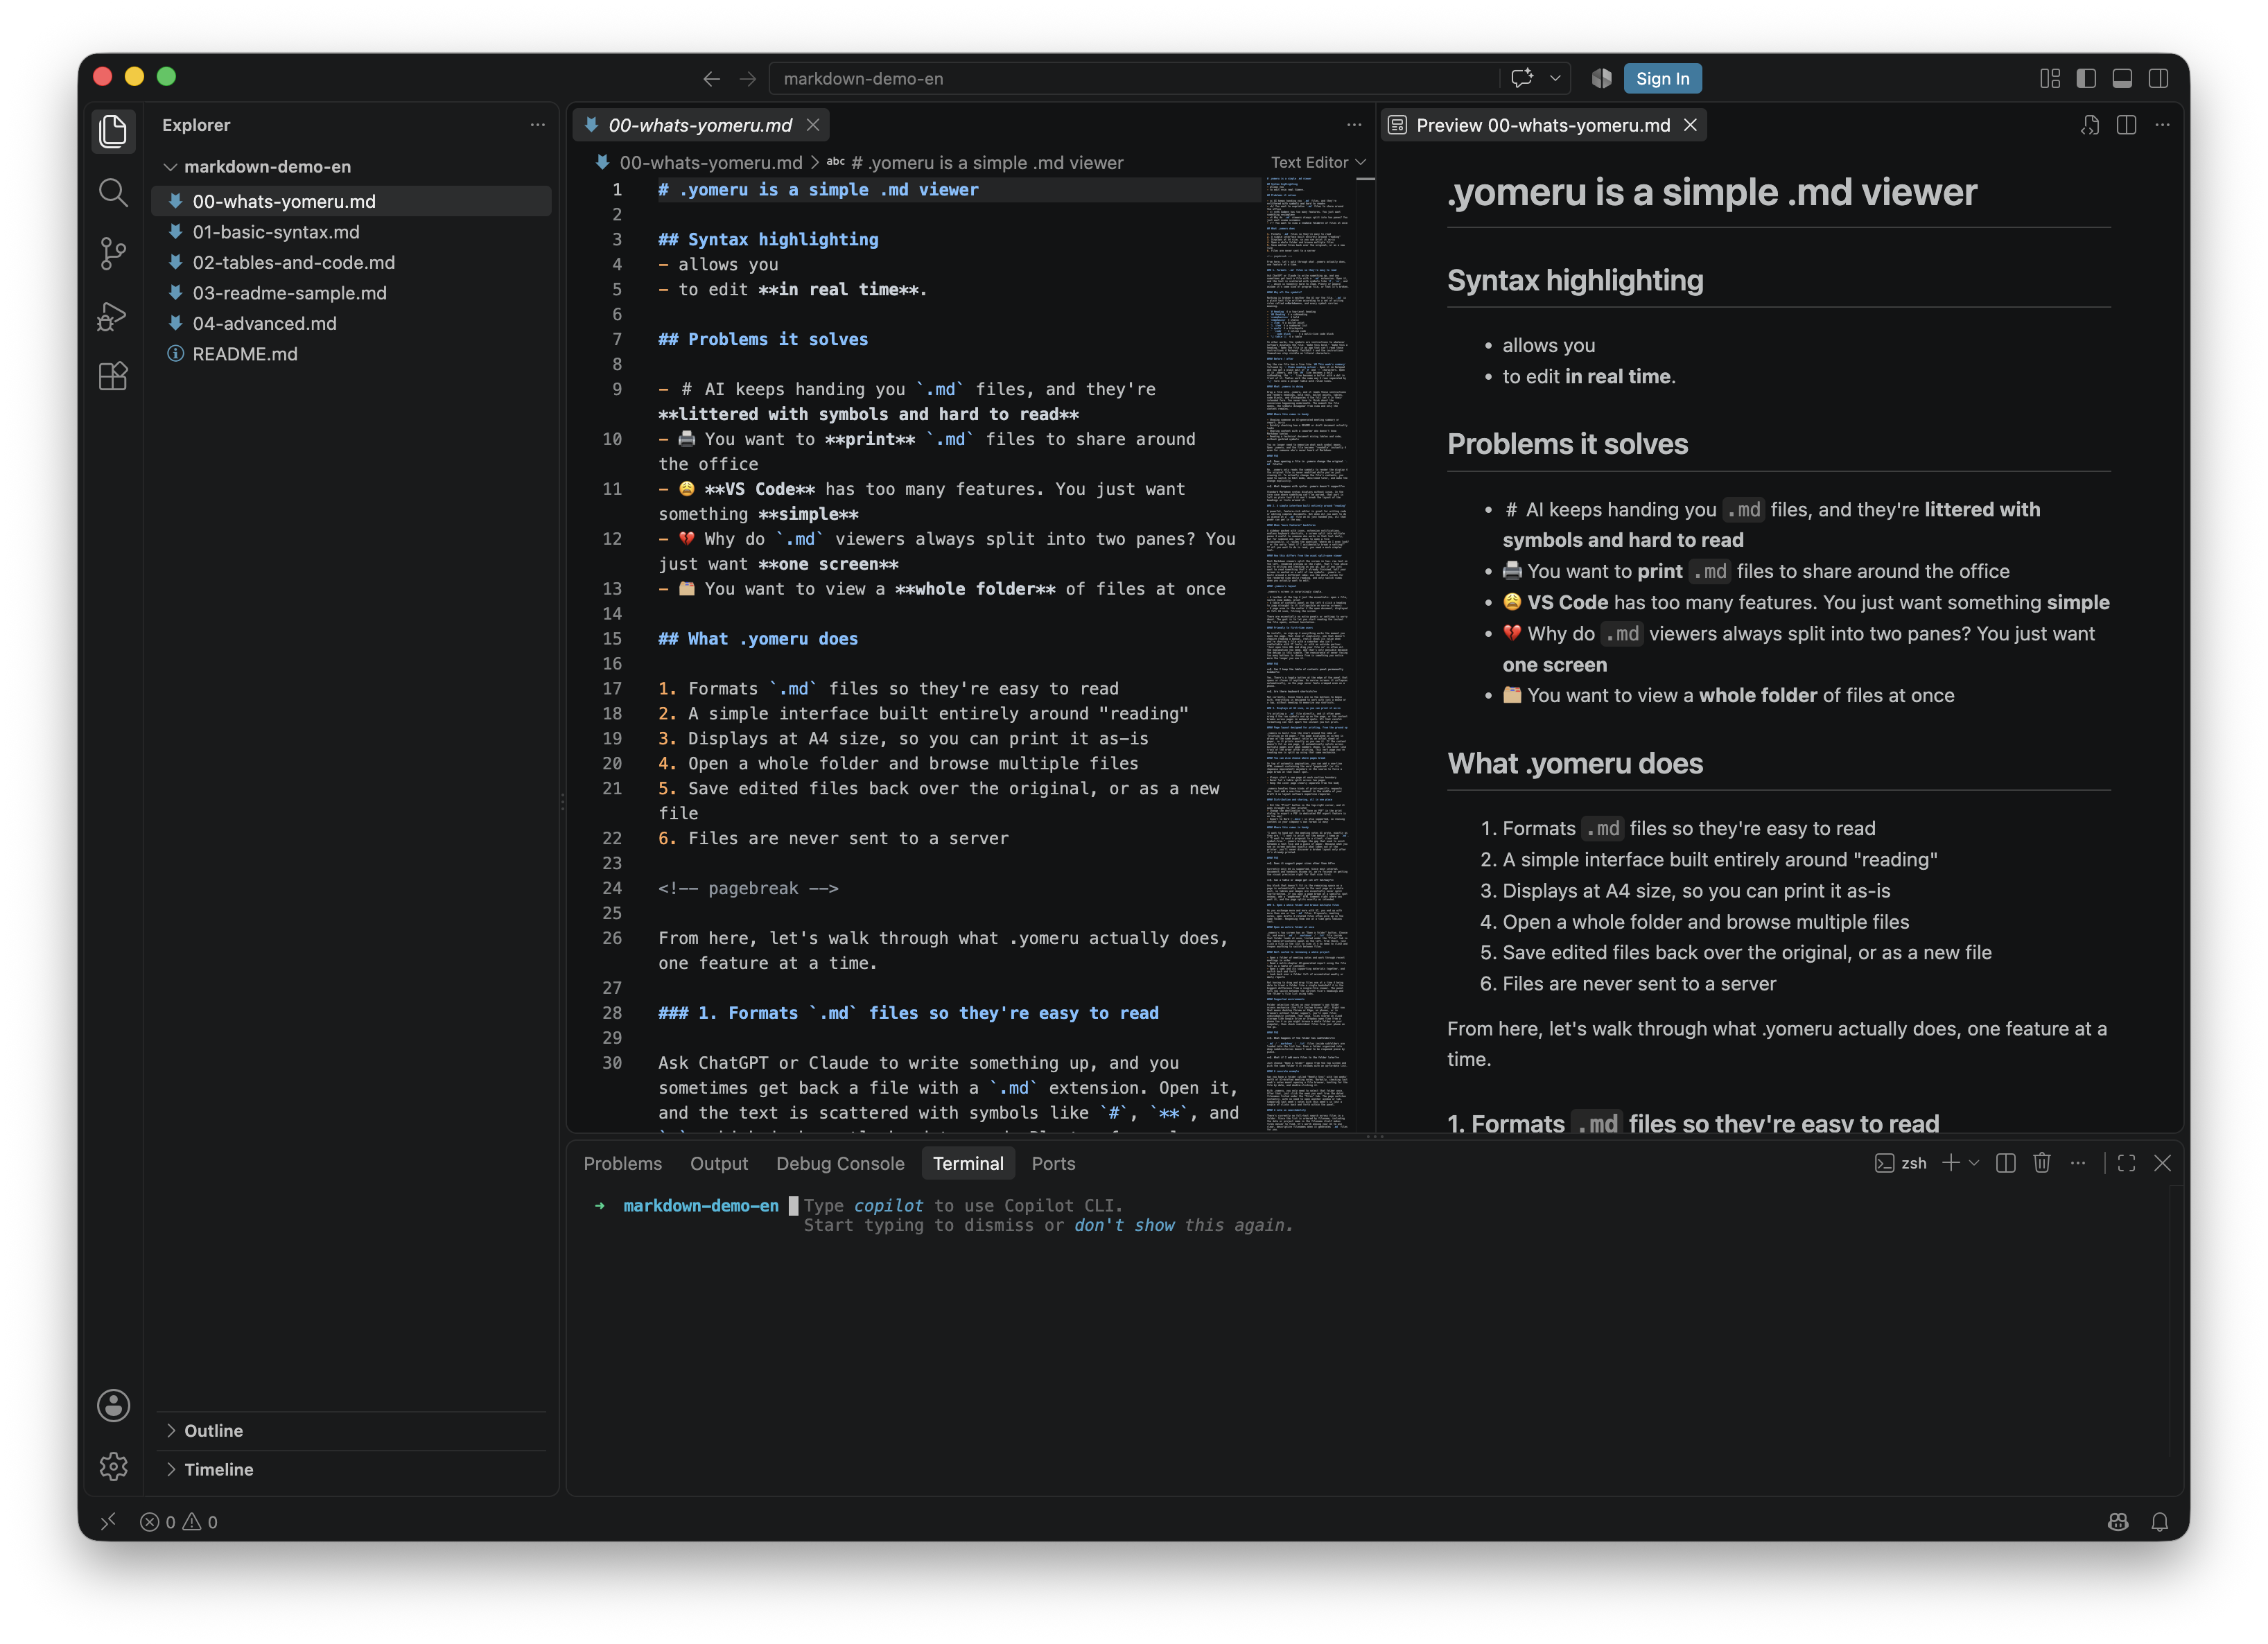Open the chat dropdown arrow in title bar
The image size is (2268, 1644).
tap(1555, 78)
